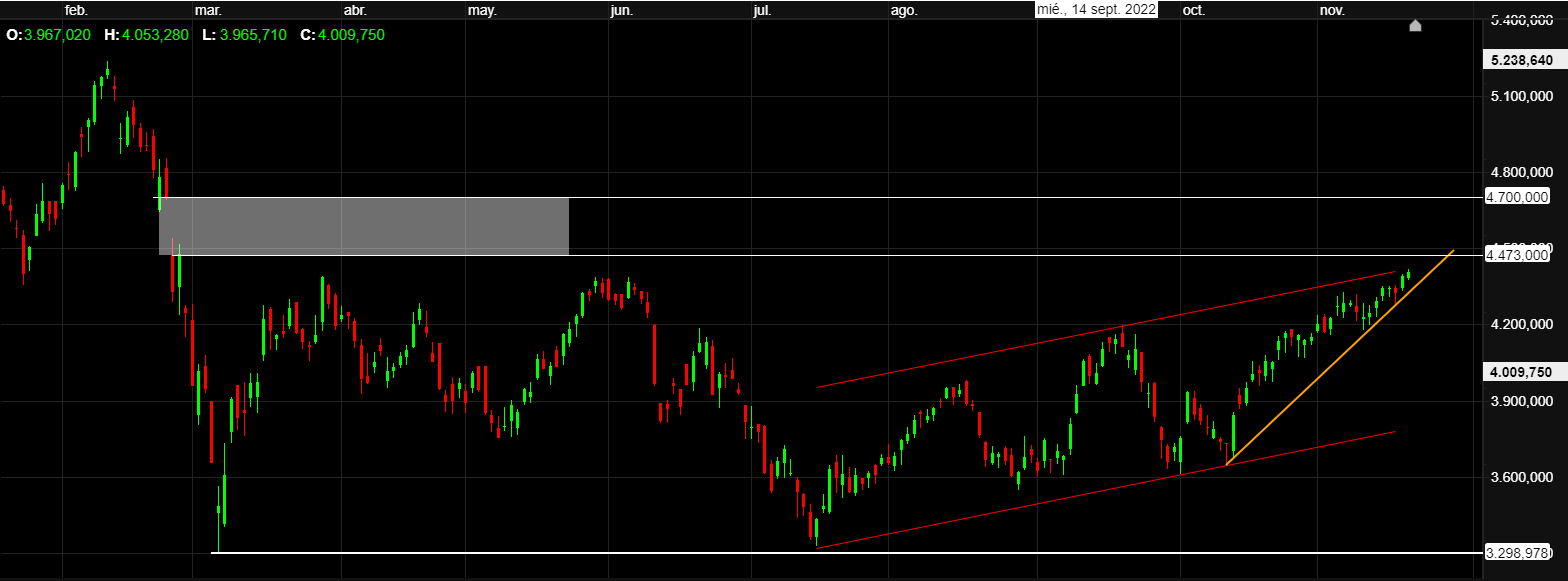This screenshot has height=581, width=1568.
Task: Click the Low value 3.965,710
Action: click(252, 35)
